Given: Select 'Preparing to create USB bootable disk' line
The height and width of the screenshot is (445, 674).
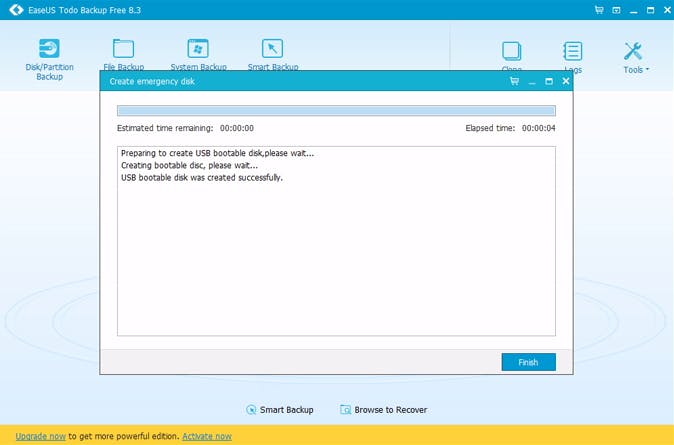Looking at the screenshot, I should coord(217,153).
